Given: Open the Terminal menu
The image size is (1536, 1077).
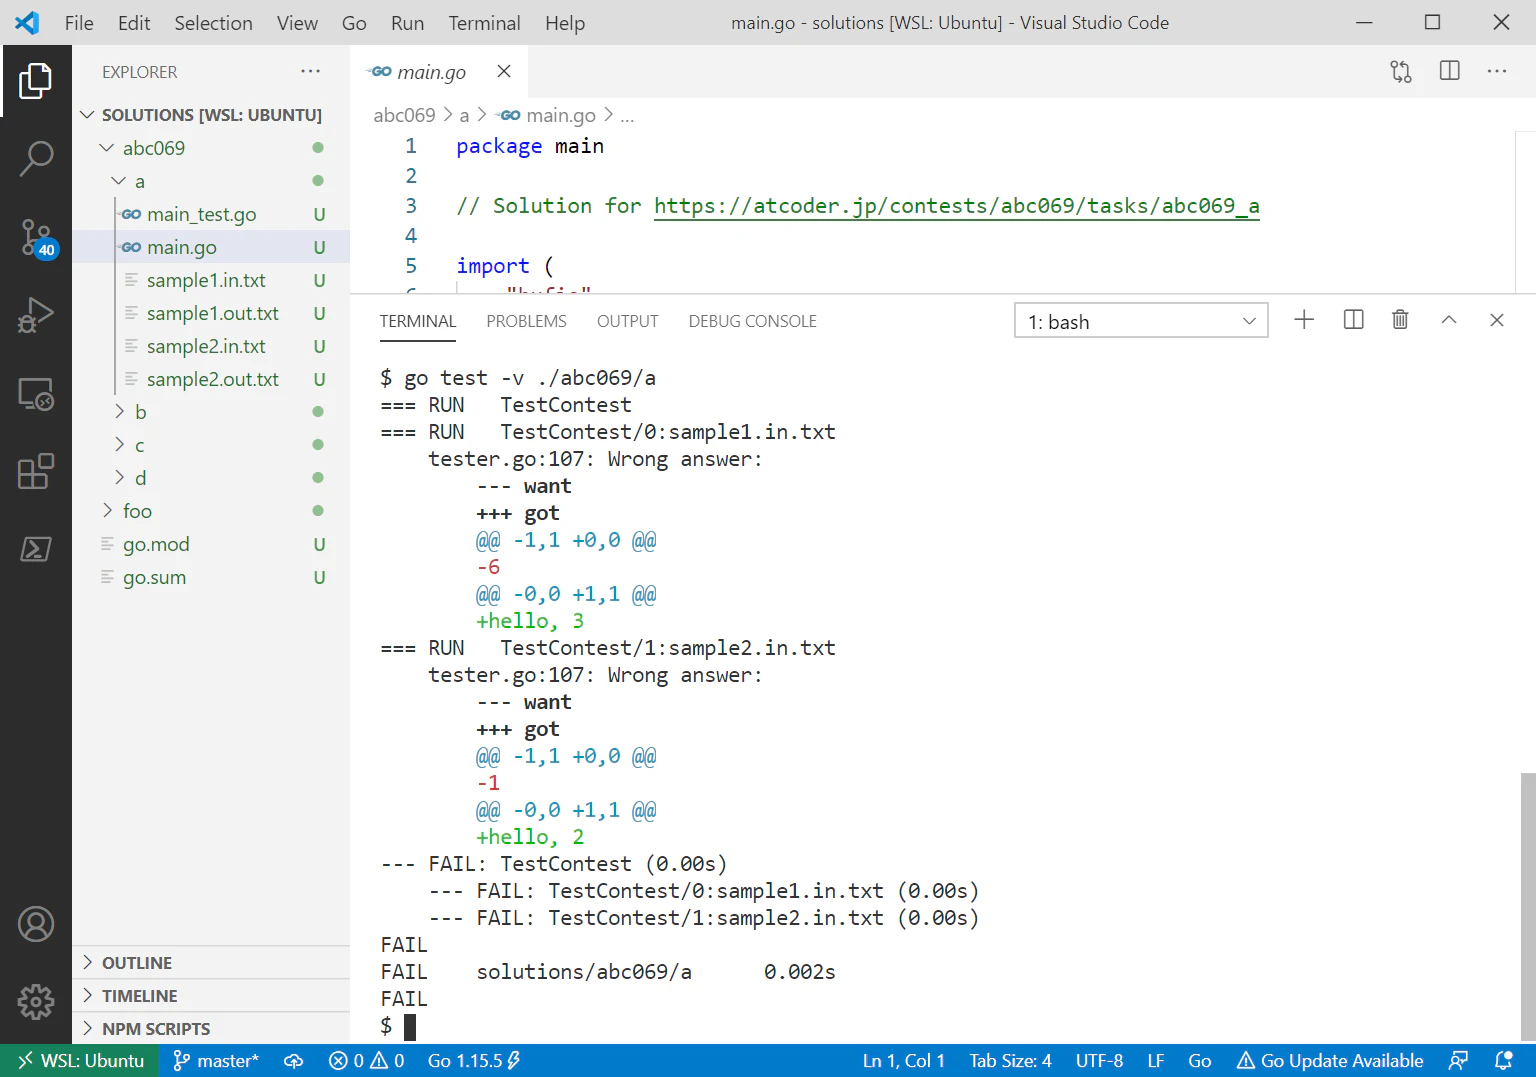Looking at the screenshot, I should [x=484, y=23].
